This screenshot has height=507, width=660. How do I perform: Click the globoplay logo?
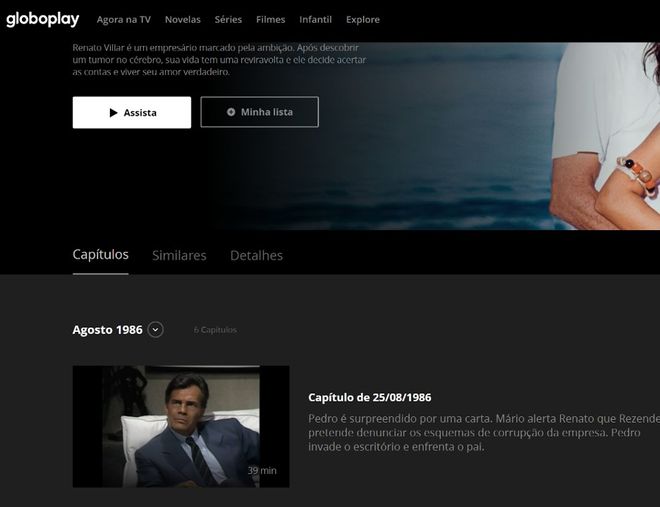[x=43, y=19]
